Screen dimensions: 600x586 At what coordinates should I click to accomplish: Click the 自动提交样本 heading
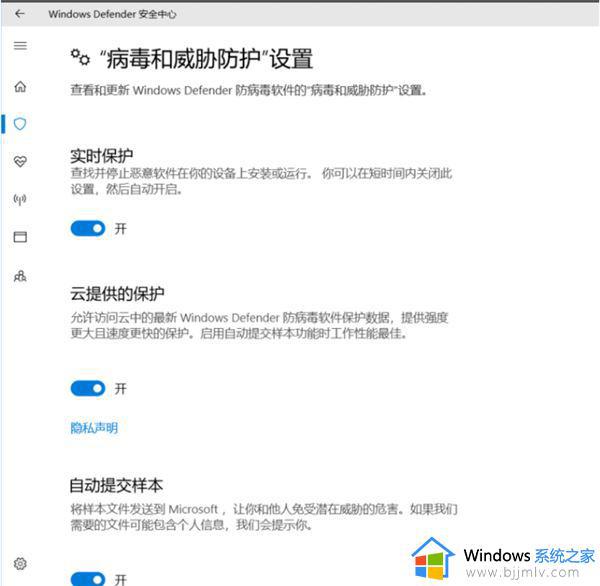[x=116, y=485]
